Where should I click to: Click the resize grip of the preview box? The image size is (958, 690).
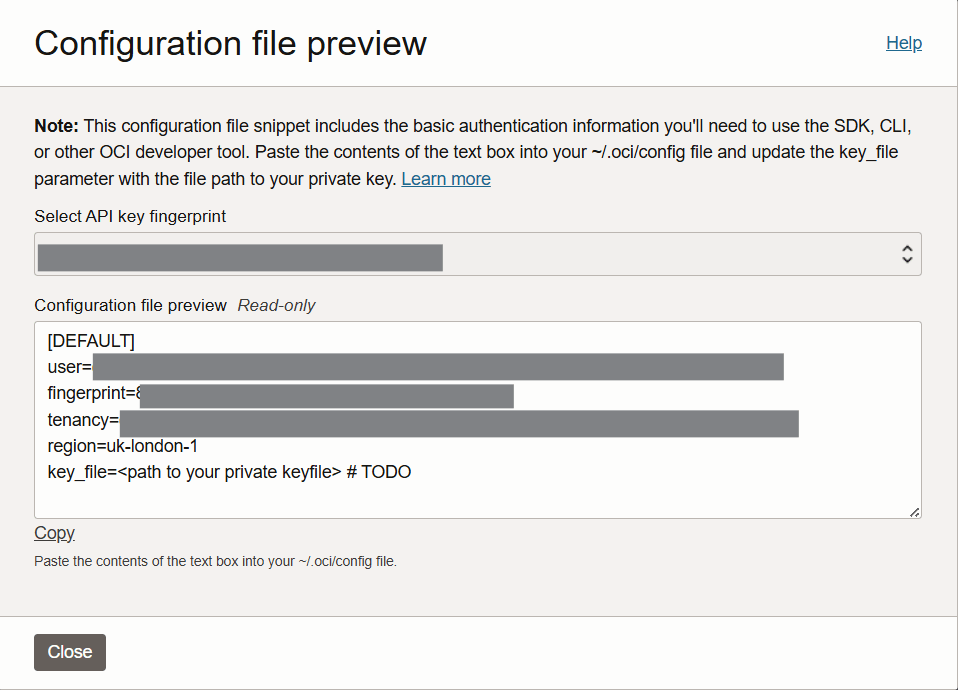pos(914,510)
